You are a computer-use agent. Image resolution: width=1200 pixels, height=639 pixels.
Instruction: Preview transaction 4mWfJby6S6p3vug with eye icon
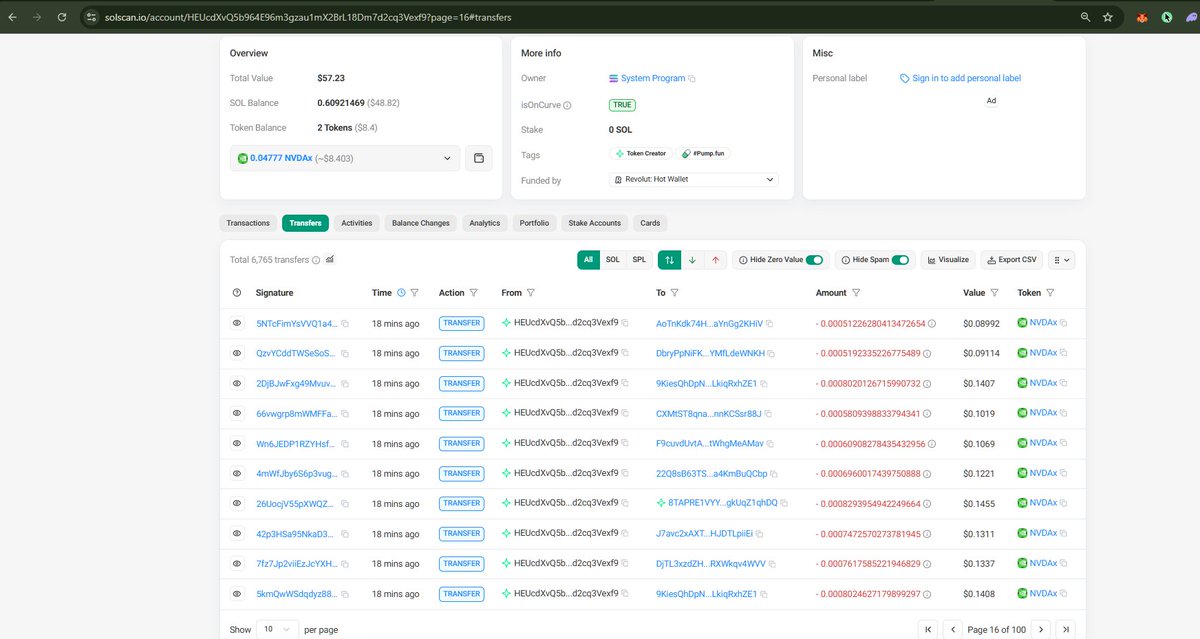237,473
